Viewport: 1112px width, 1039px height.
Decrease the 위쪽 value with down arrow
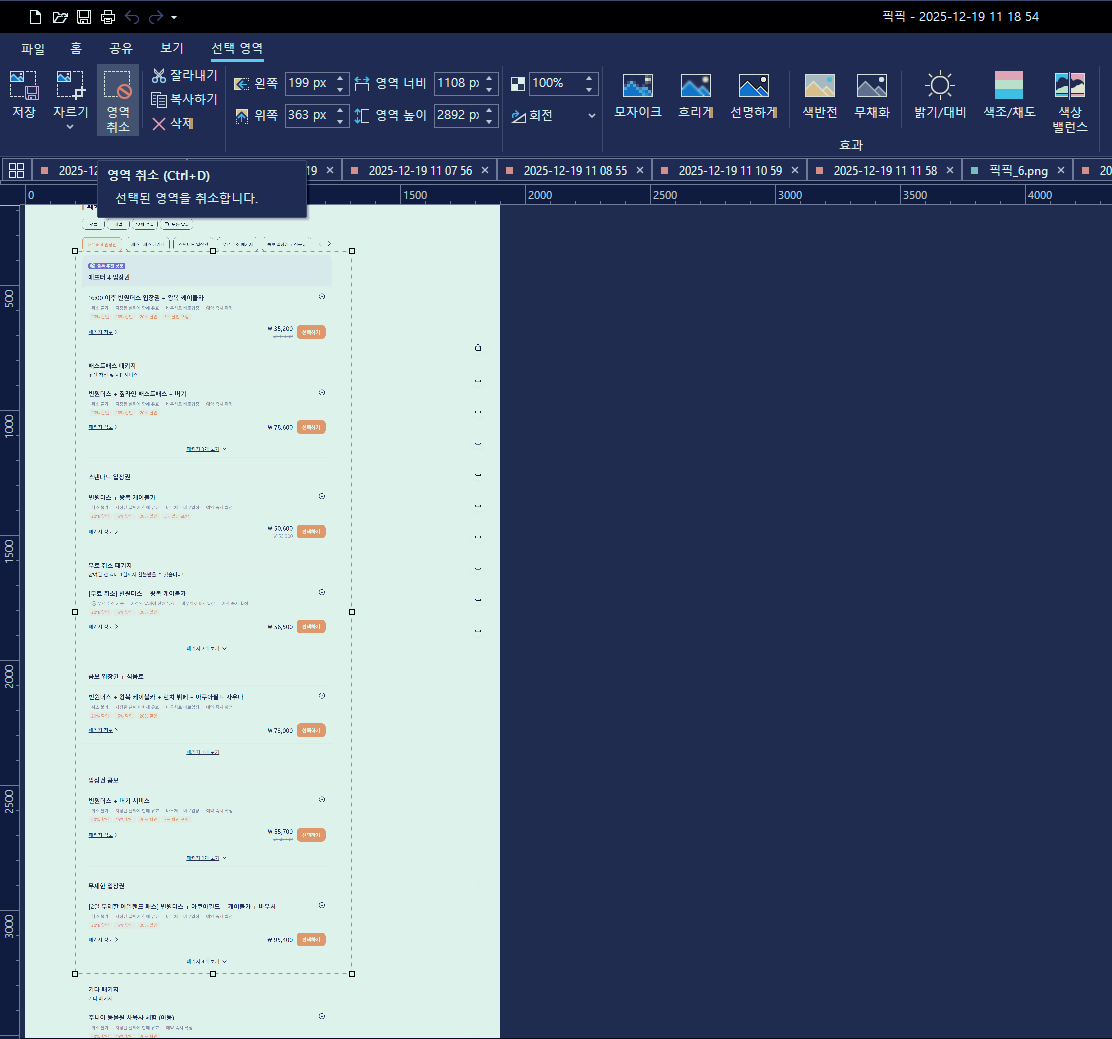pyautogui.click(x=340, y=121)
